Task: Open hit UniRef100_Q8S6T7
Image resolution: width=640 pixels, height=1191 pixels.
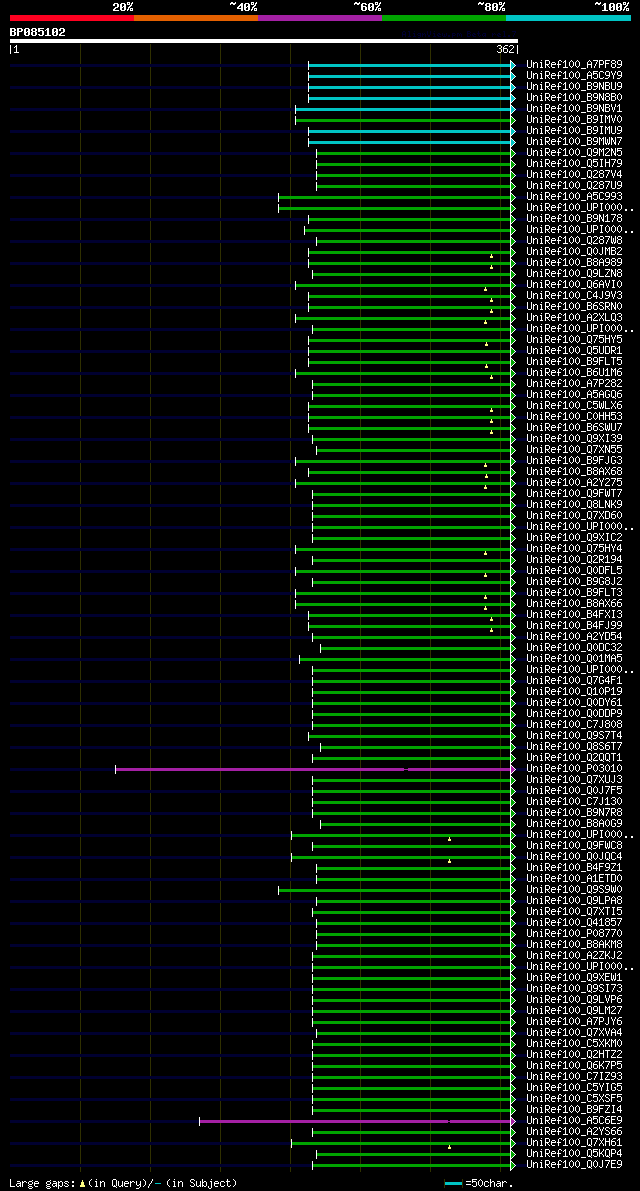Action: pyautogui.click(x=574, y=747)
